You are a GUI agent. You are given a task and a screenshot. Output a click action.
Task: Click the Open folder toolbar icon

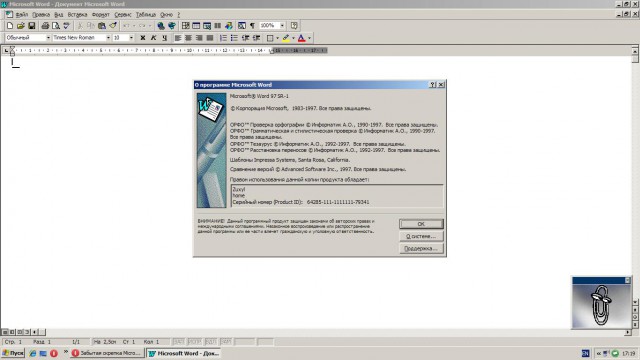(20, 26)
